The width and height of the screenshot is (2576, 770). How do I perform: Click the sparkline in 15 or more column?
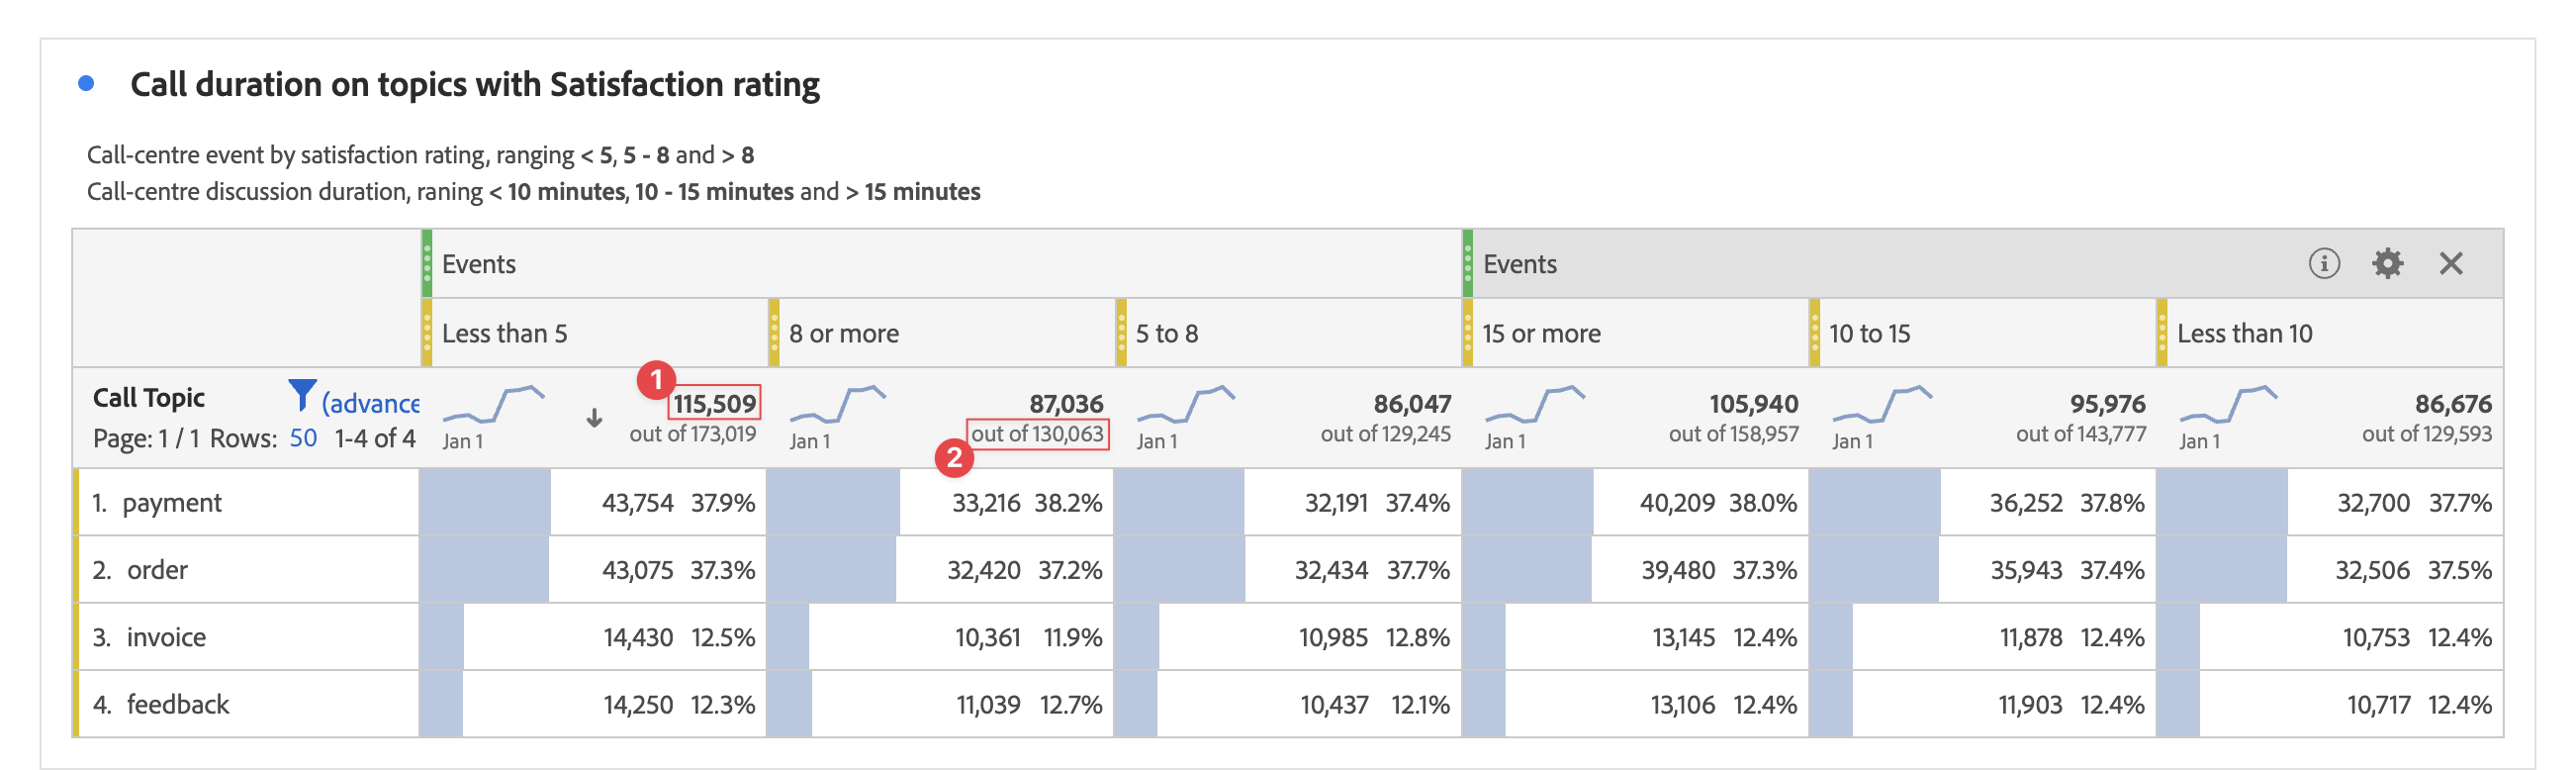pyautogui.click(x=1535, y=403)
